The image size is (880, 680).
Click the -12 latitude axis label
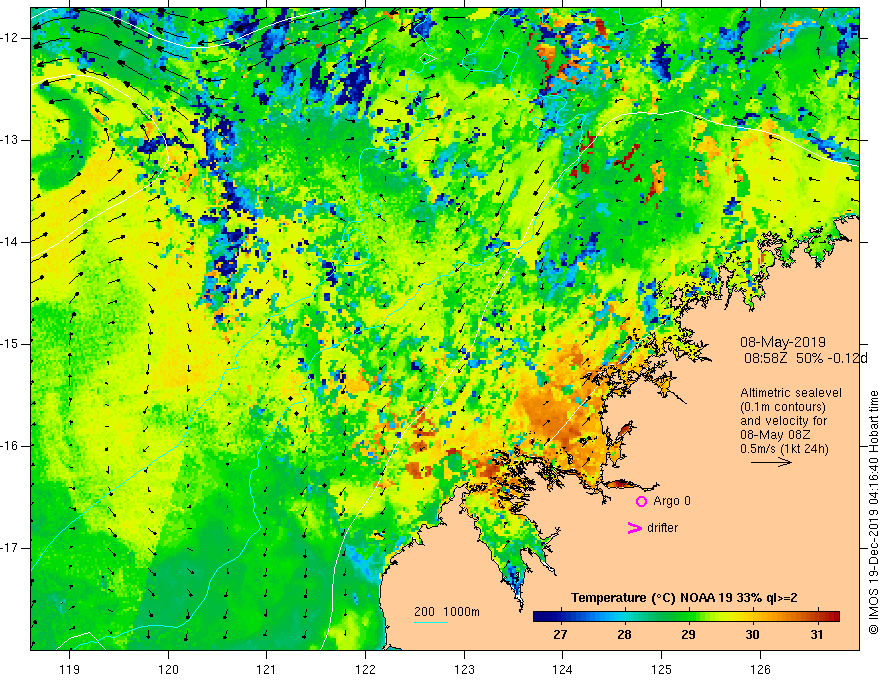[x=11, y=38]
